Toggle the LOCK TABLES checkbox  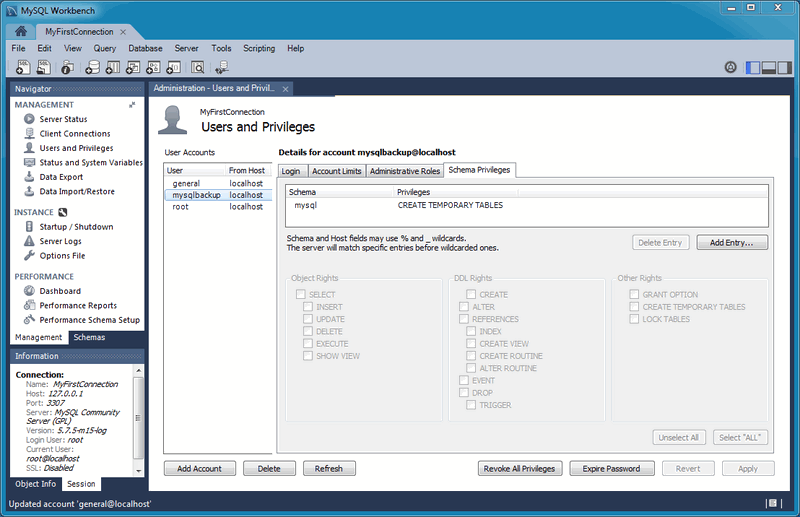(634, 319)
